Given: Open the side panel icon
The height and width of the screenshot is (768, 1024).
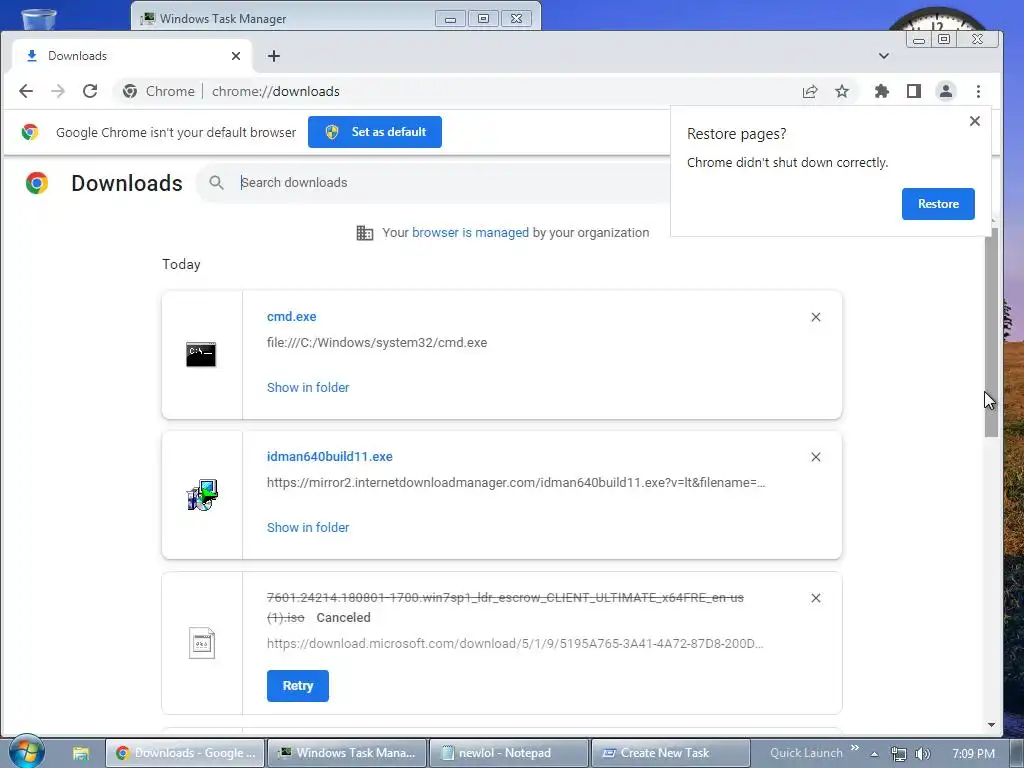Looking at the screenshot, I should point(914,91).
